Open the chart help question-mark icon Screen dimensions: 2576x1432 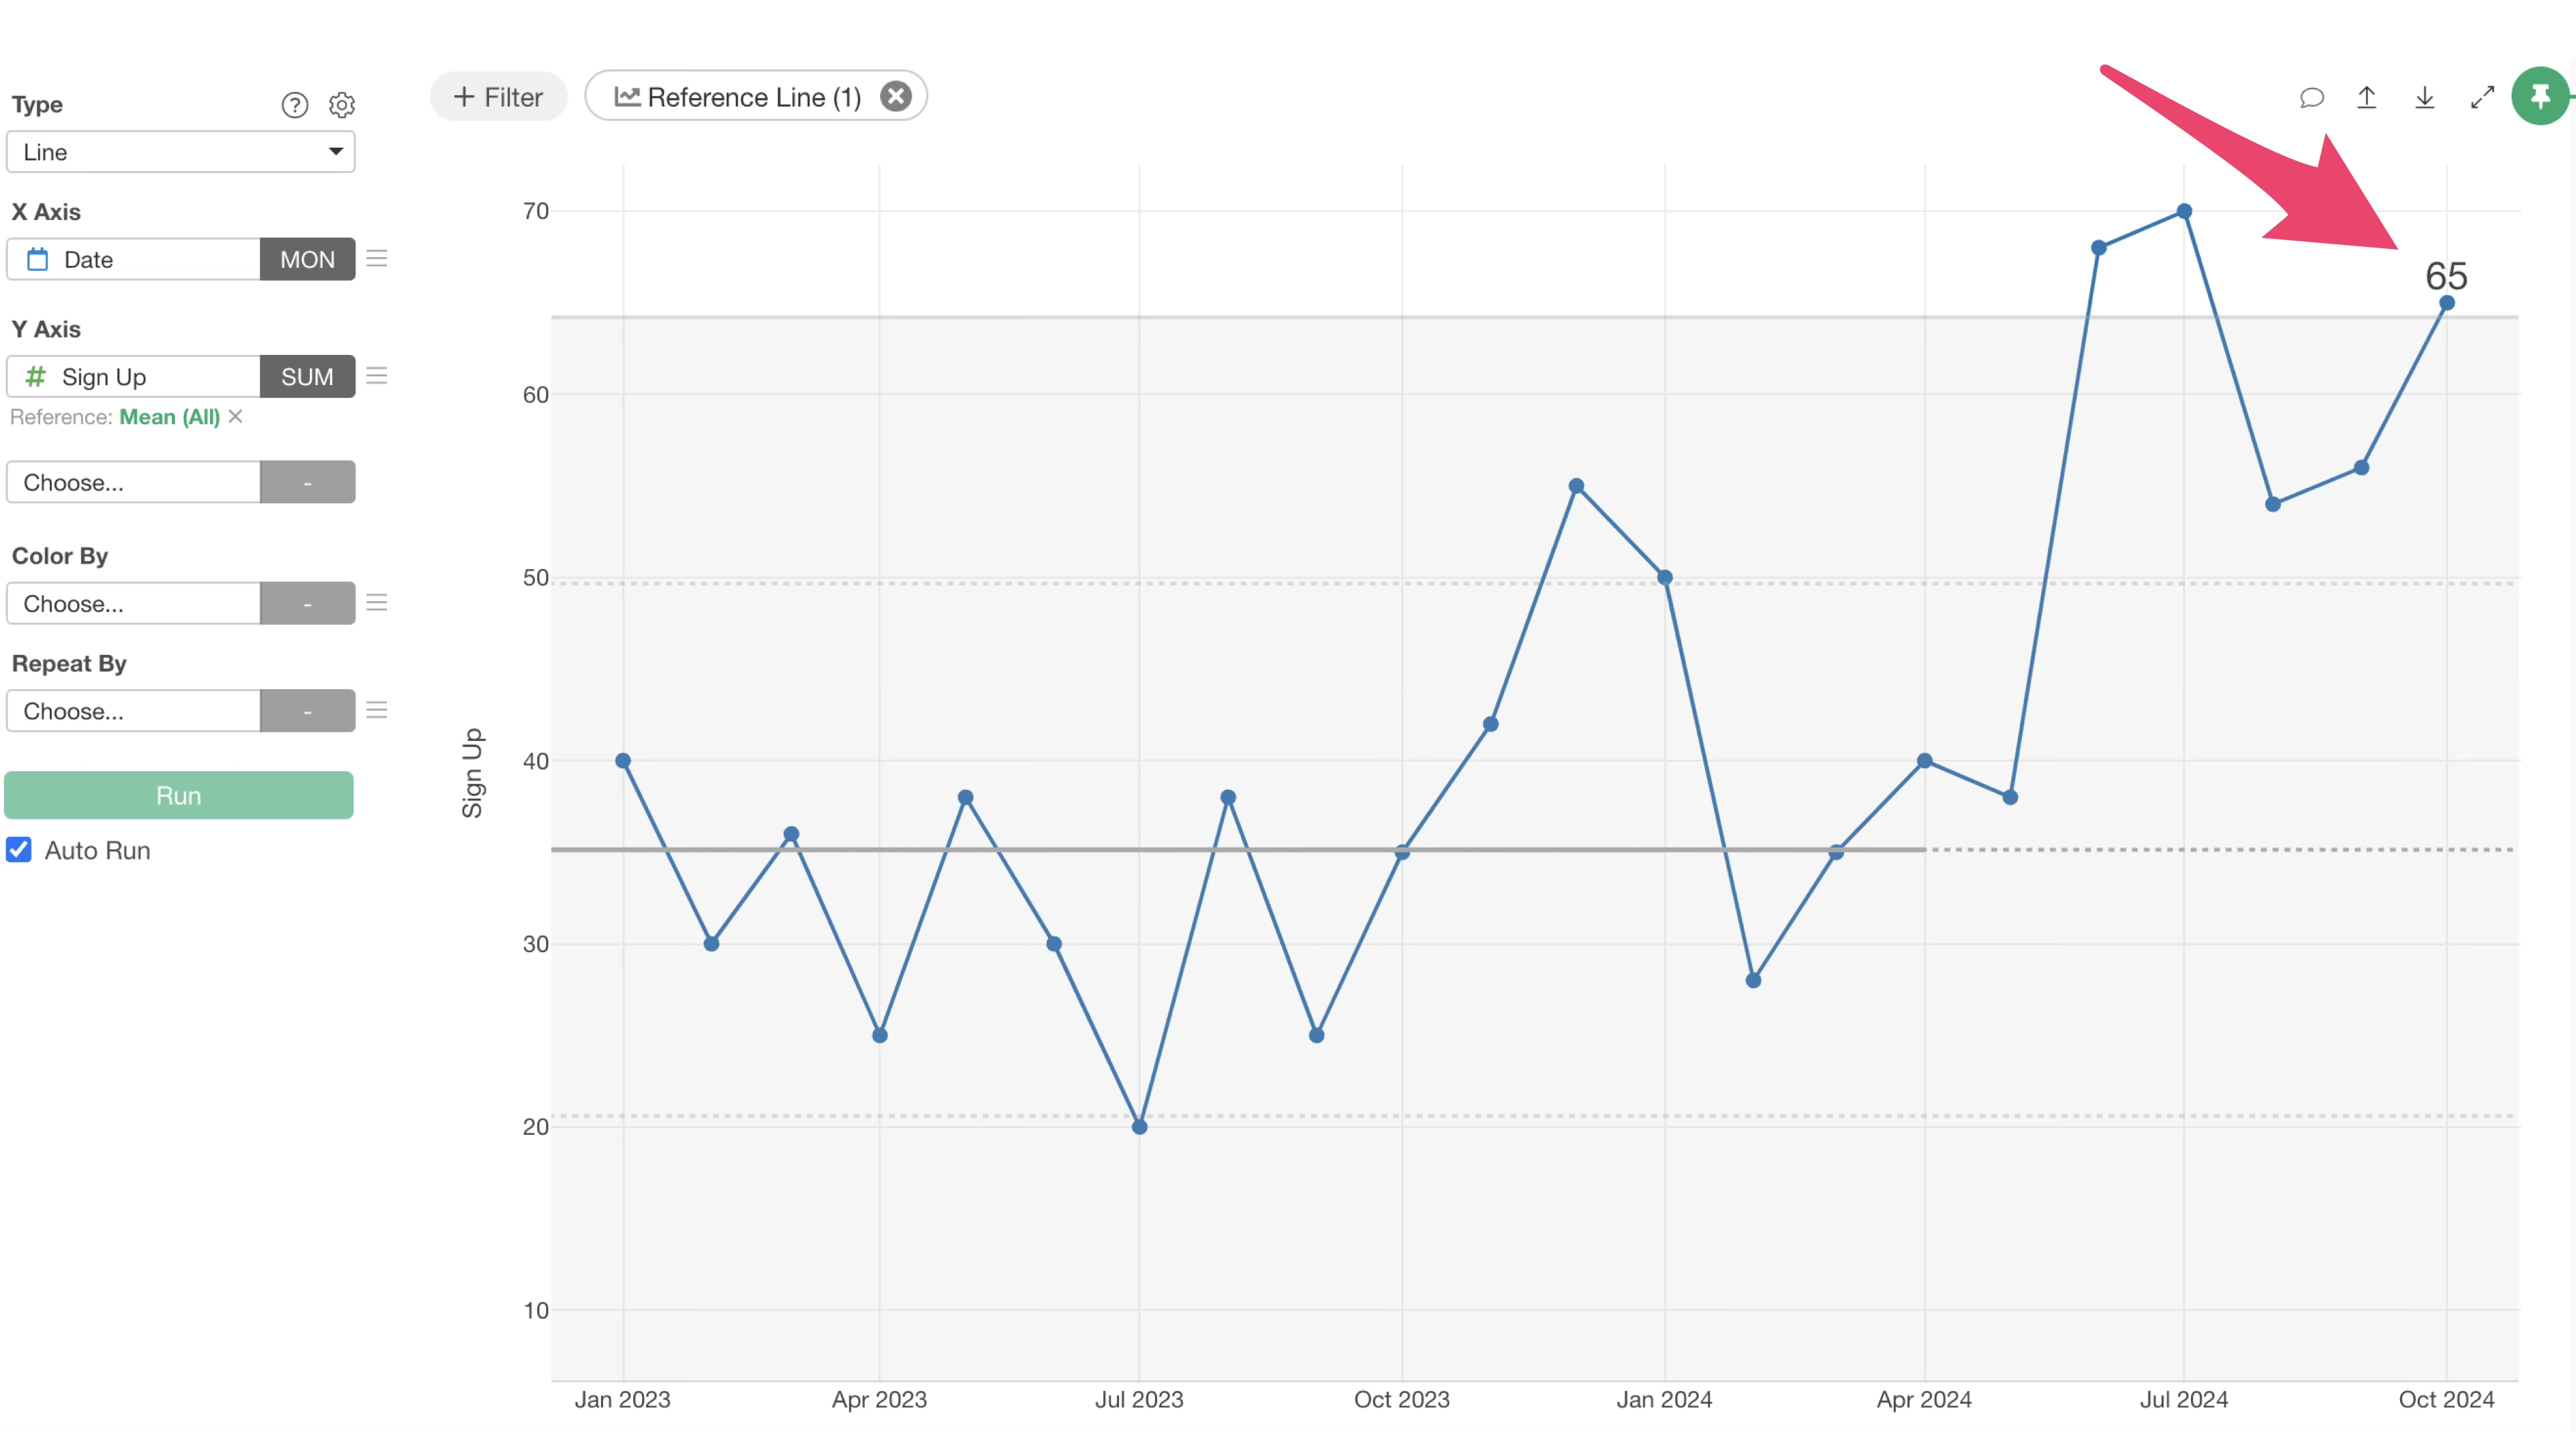pos(294,105)
